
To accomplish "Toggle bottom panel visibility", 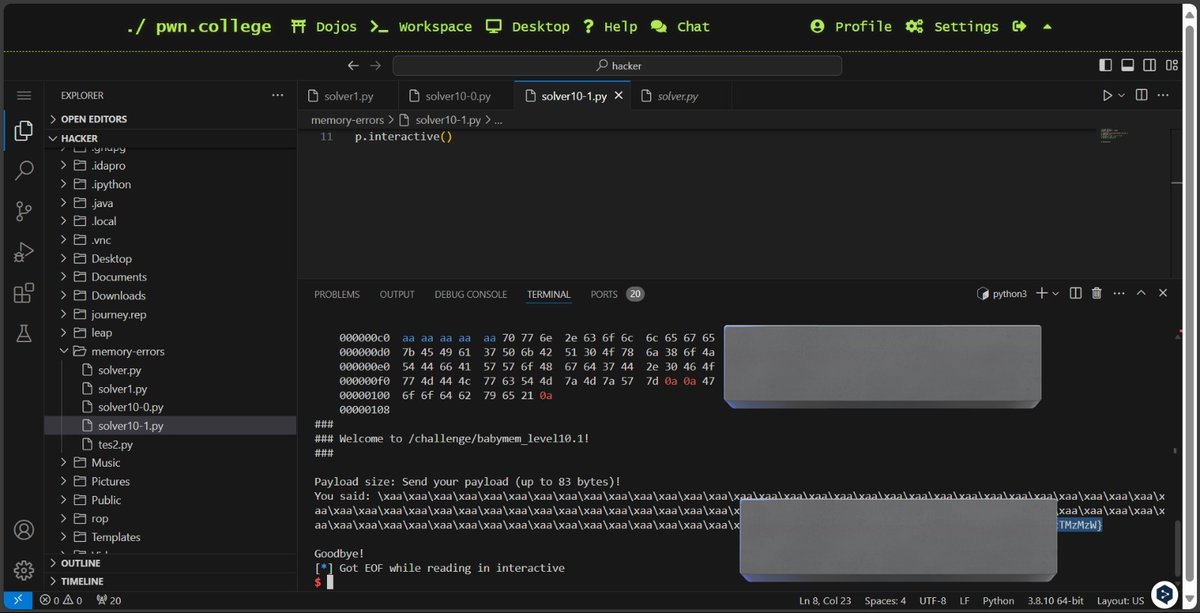I will tap(1128, 65).
